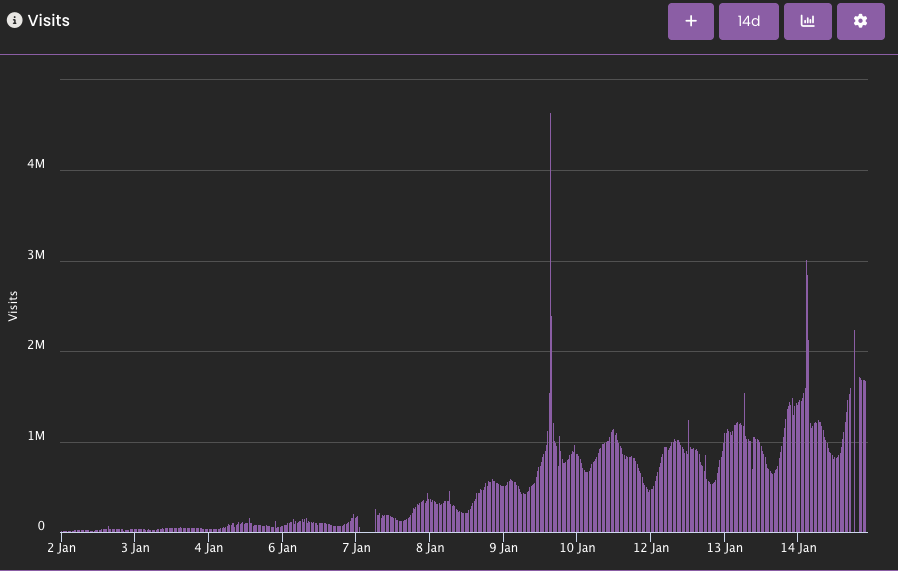The width and height of the screenshot is (898, 571).
Task: Click the '9 Jan' x-axis label
Action: [503, 548]
